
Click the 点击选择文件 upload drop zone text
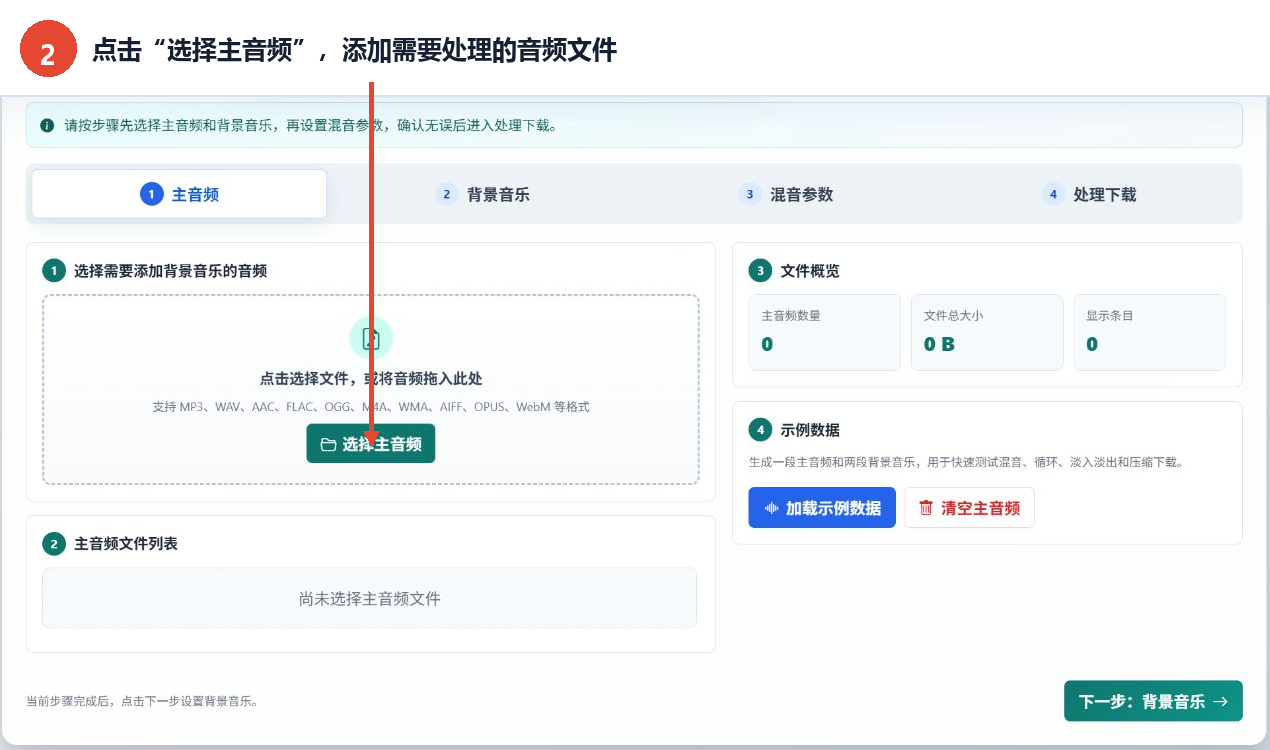(371, 379)
